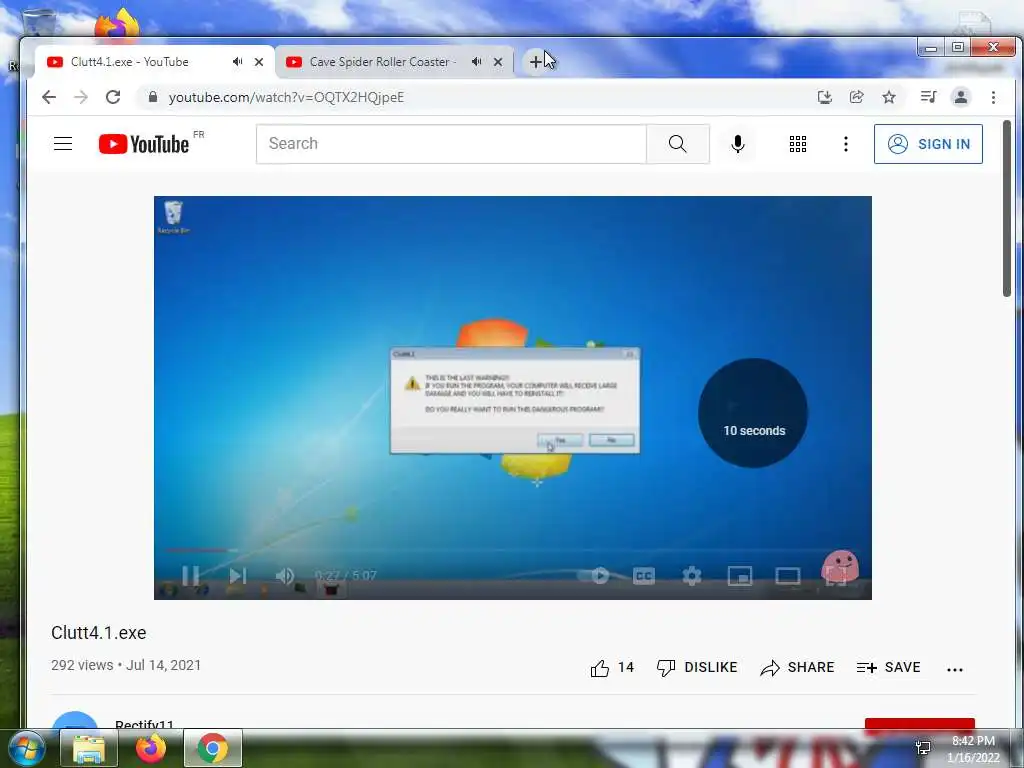Enable theater mode

788,575
